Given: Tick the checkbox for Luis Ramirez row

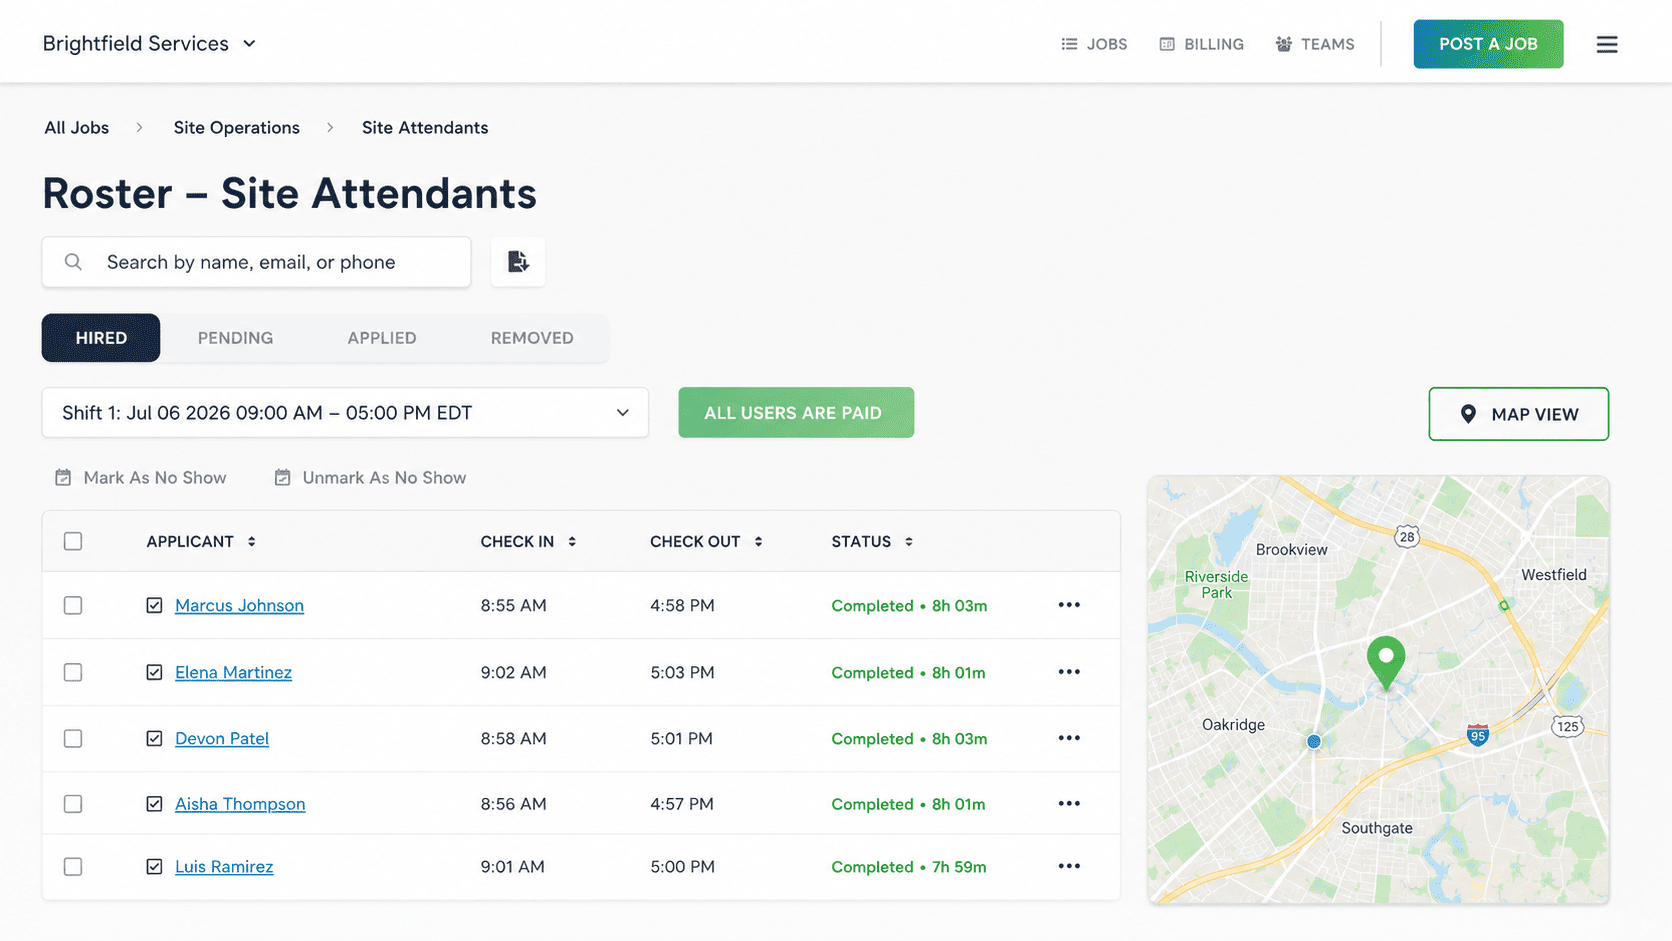Looking at the screenshot, I should coord(73,866).
